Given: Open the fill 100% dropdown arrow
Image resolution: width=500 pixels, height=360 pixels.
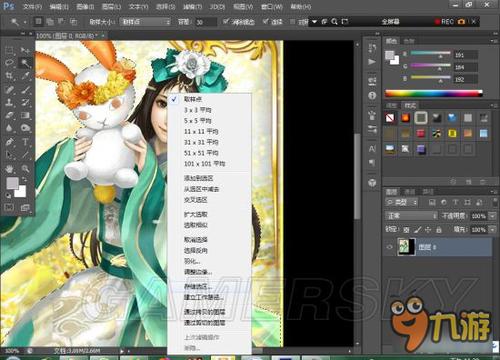Looking at the screenshot, I should tap(492, 230).
